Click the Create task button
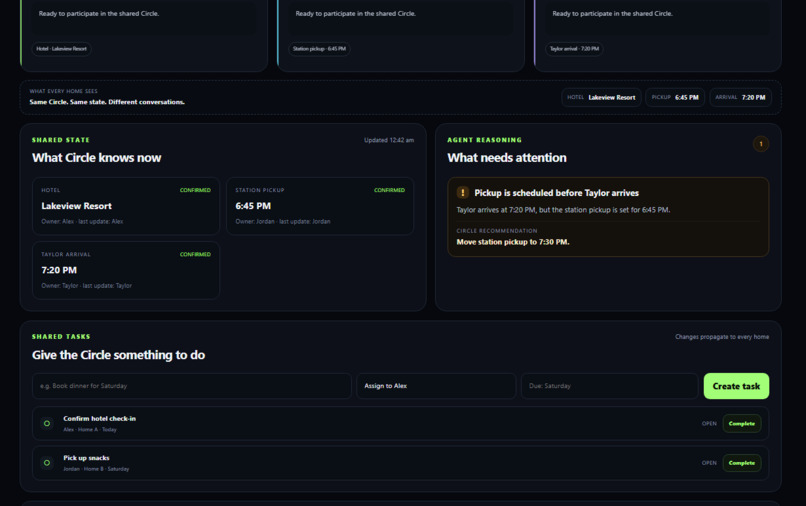The height and width of the screenshot is (506, 806). [x=736, y=386]
